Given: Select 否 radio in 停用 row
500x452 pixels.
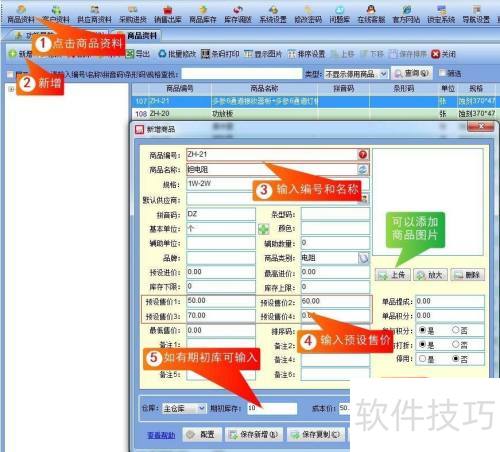Looking at the screenshot, I should point(456,359).
